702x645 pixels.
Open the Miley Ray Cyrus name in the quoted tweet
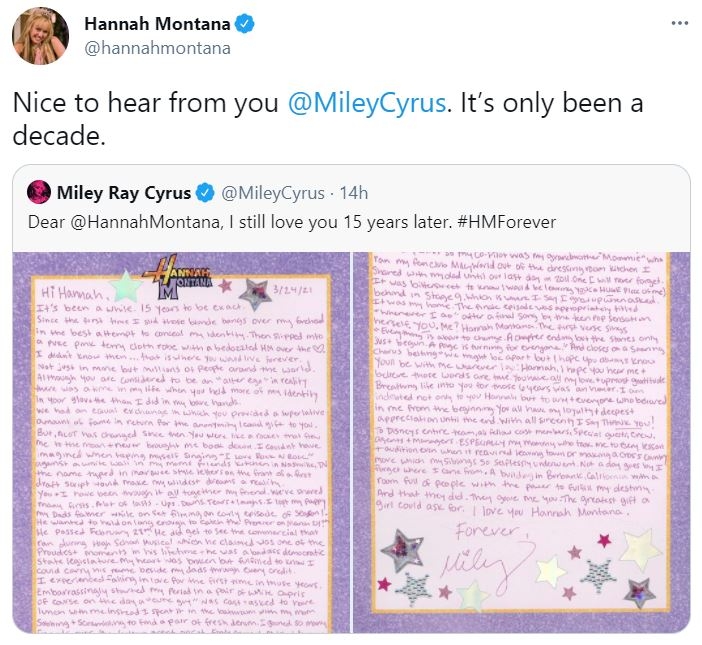[125, 192]
